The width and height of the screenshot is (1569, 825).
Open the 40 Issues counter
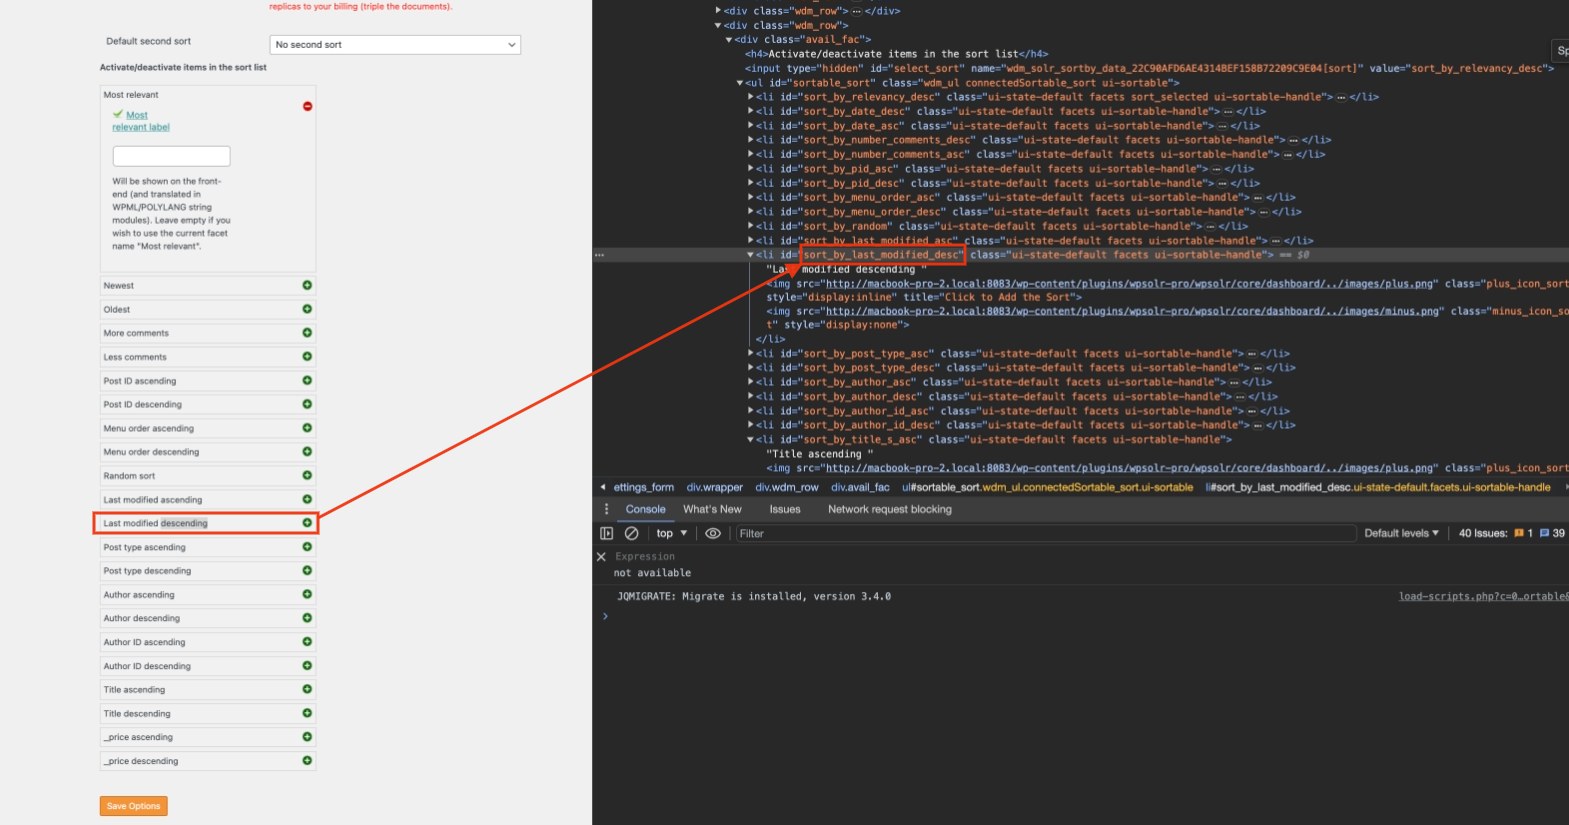pyautogui.click(x=1511, y=533)
